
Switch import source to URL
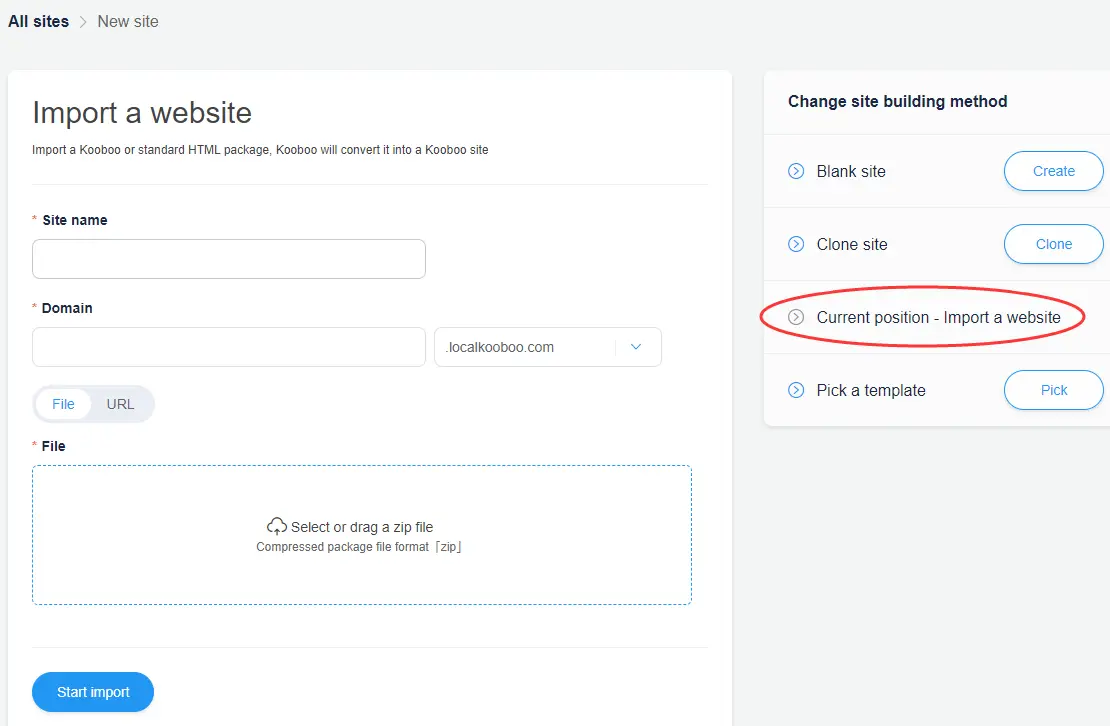120,404
